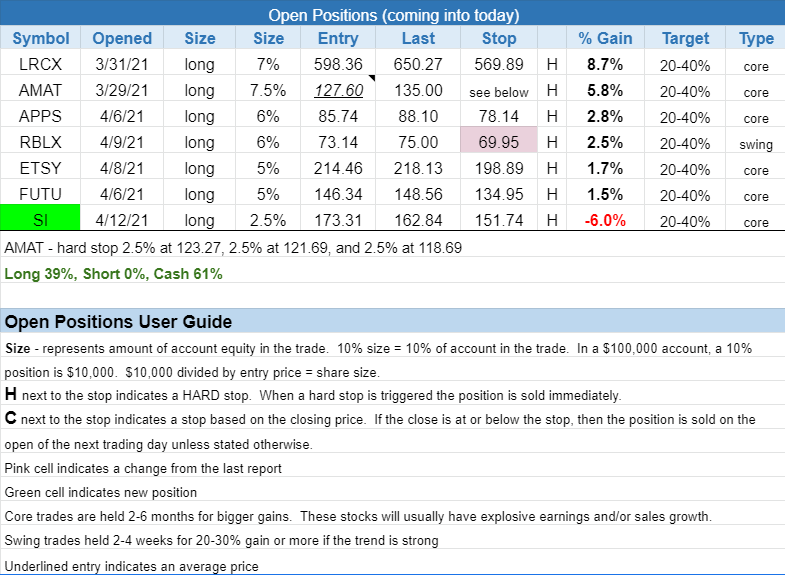Click the 4/8/21 opened date
Screen dimensions: 785x575
(122, 168)
